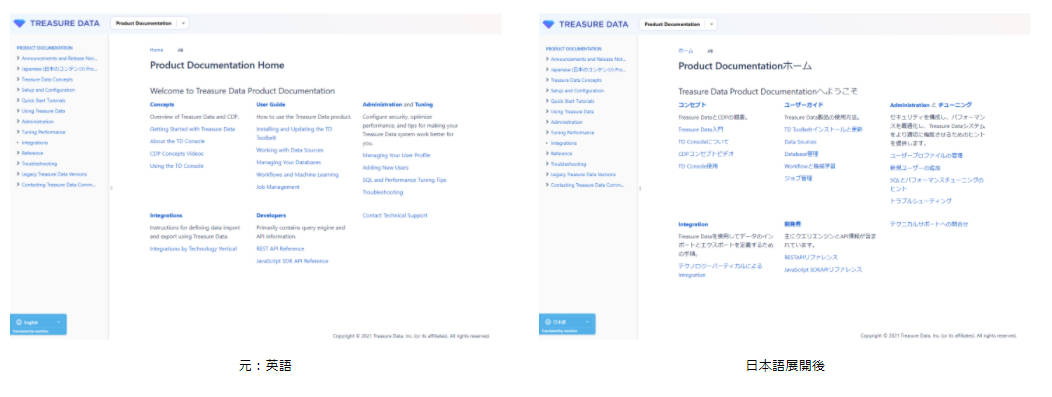Open Troubleshooting link in English main content
This screenshot has height=397, width=1052.
383,192
